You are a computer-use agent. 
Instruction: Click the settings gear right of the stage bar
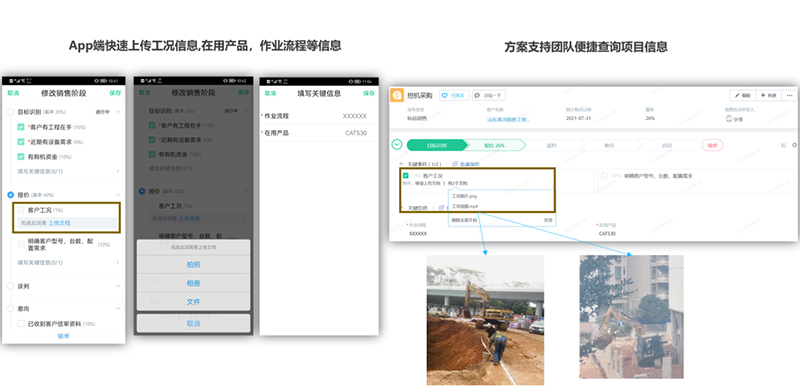click(x=795, y=145)
